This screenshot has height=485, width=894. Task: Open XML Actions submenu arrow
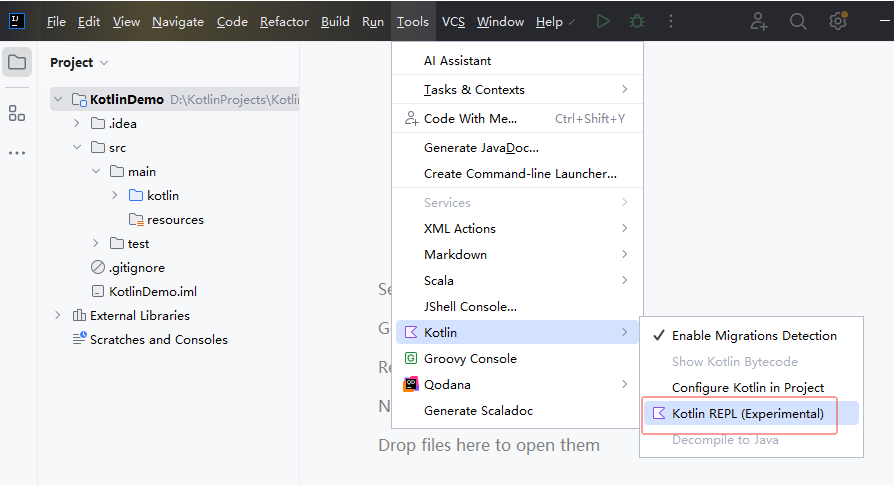click(625, 229)
